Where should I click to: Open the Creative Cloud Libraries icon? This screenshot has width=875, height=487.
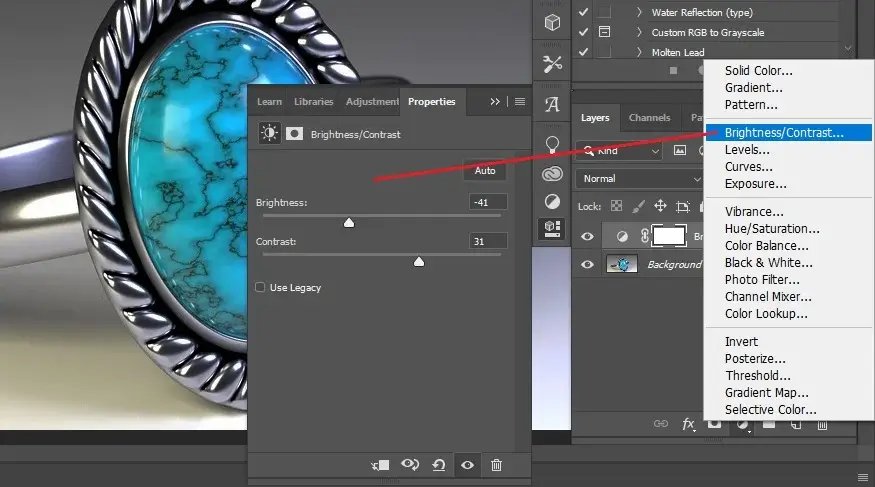click(x=552, y=174)
